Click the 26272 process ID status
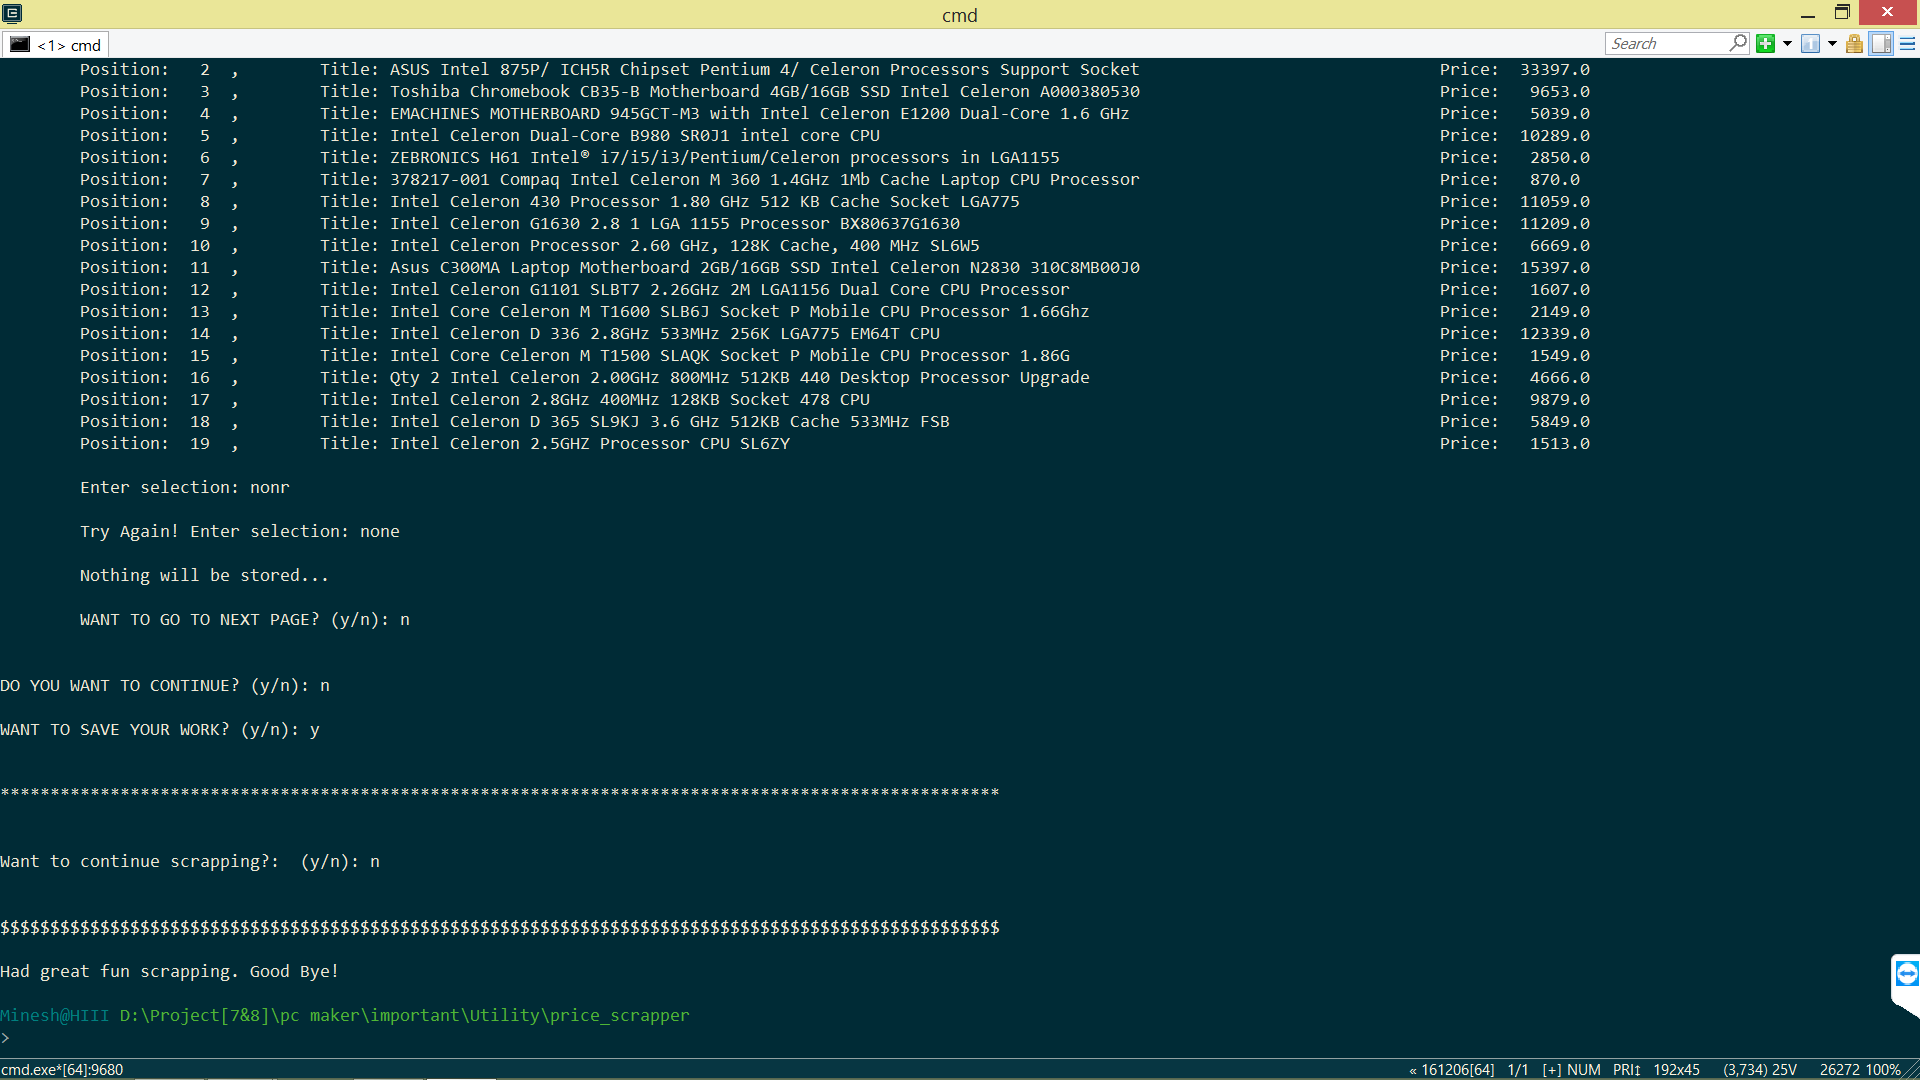Screen dimensions: 1920x1080 (1840, 1070)
